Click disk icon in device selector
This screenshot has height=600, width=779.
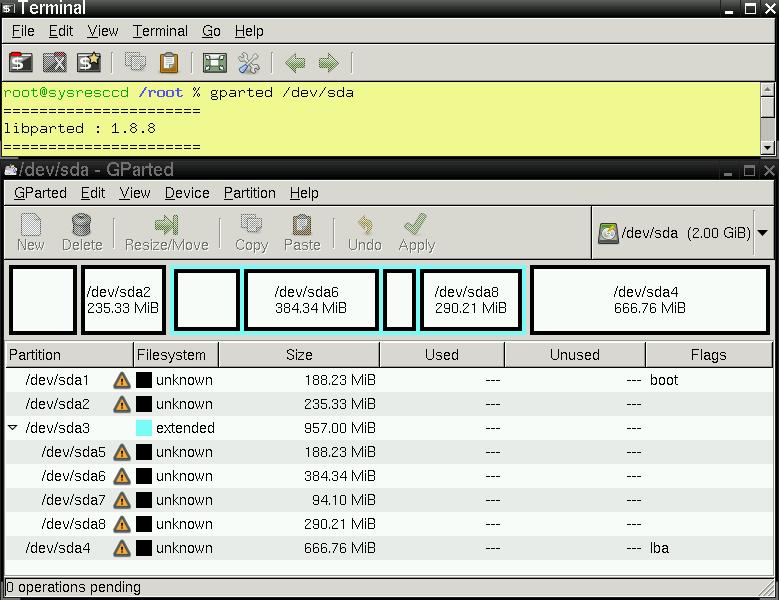[608, 233]
